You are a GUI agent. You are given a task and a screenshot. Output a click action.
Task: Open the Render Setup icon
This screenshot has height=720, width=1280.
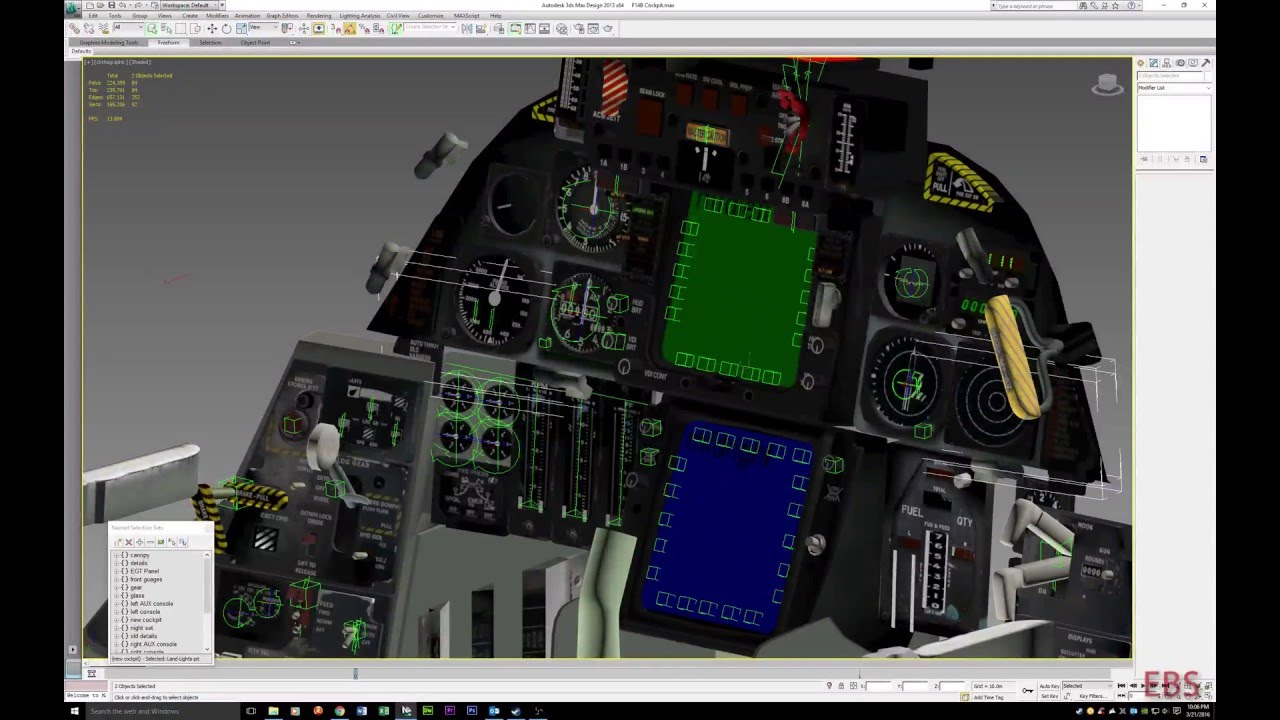click(x=579, y=28)
